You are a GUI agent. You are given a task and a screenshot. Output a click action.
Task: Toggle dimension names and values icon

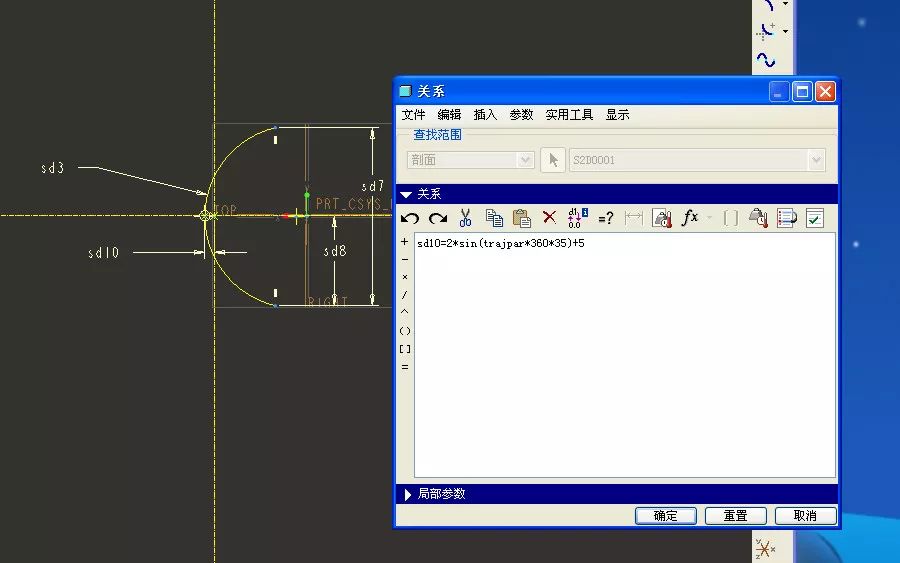coord(577,218)
